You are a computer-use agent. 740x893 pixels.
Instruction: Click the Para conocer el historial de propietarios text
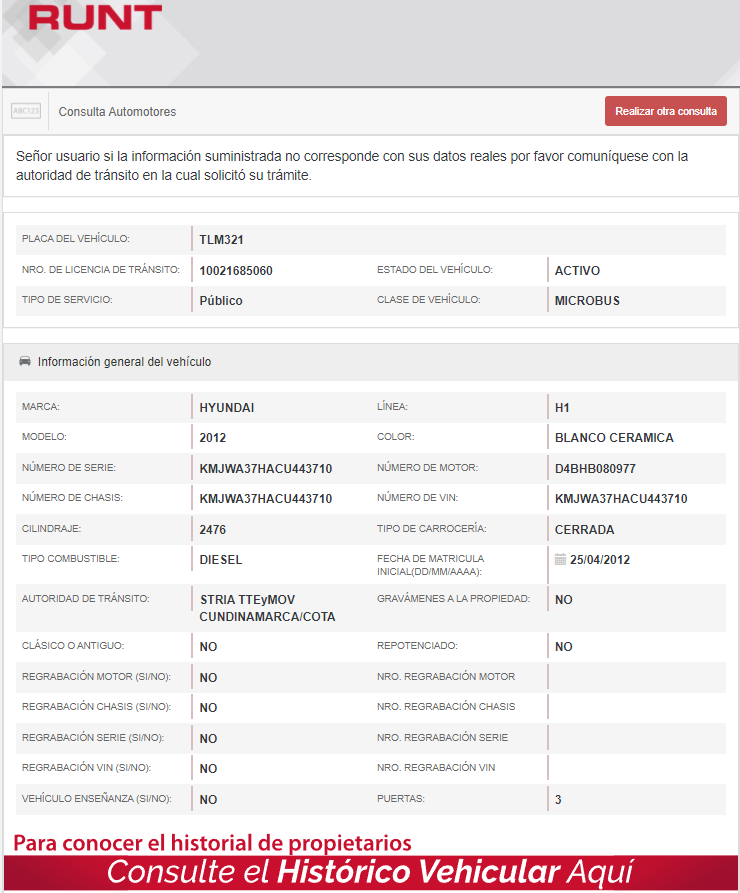tap(212, 842)
